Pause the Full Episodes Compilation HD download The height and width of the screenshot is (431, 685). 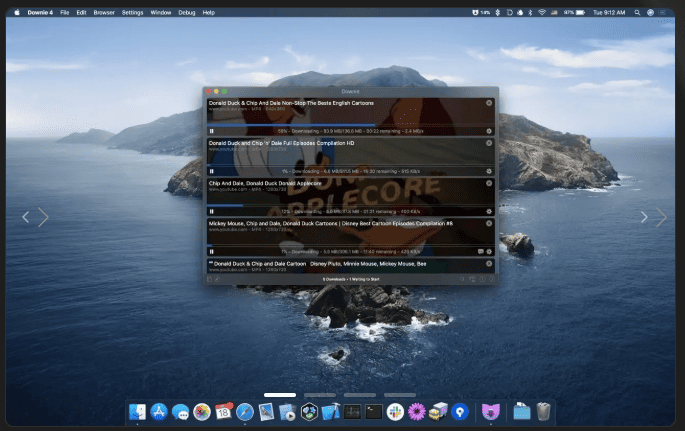coord(212,171)
